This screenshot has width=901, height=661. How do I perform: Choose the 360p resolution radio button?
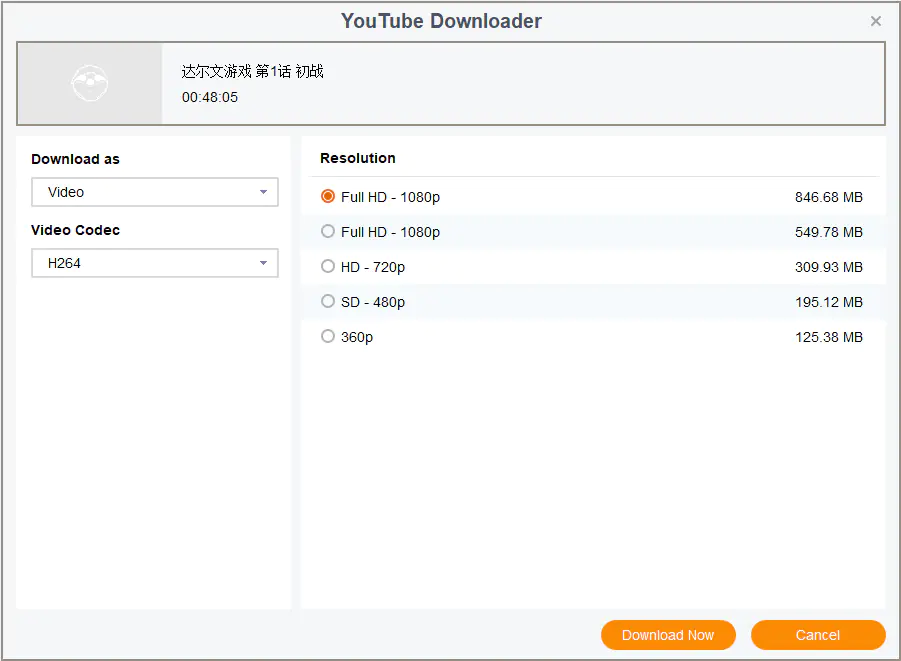[x=328, y=337]
